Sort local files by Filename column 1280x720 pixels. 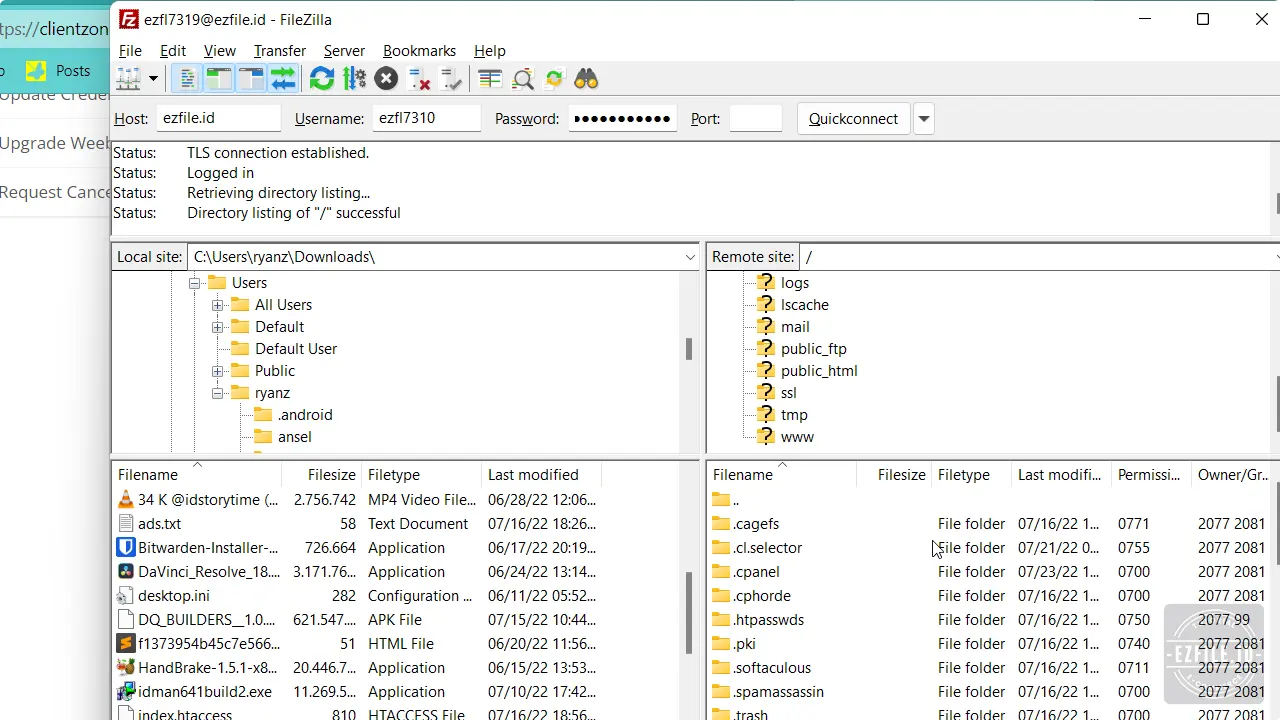click(x=197, y=475)
